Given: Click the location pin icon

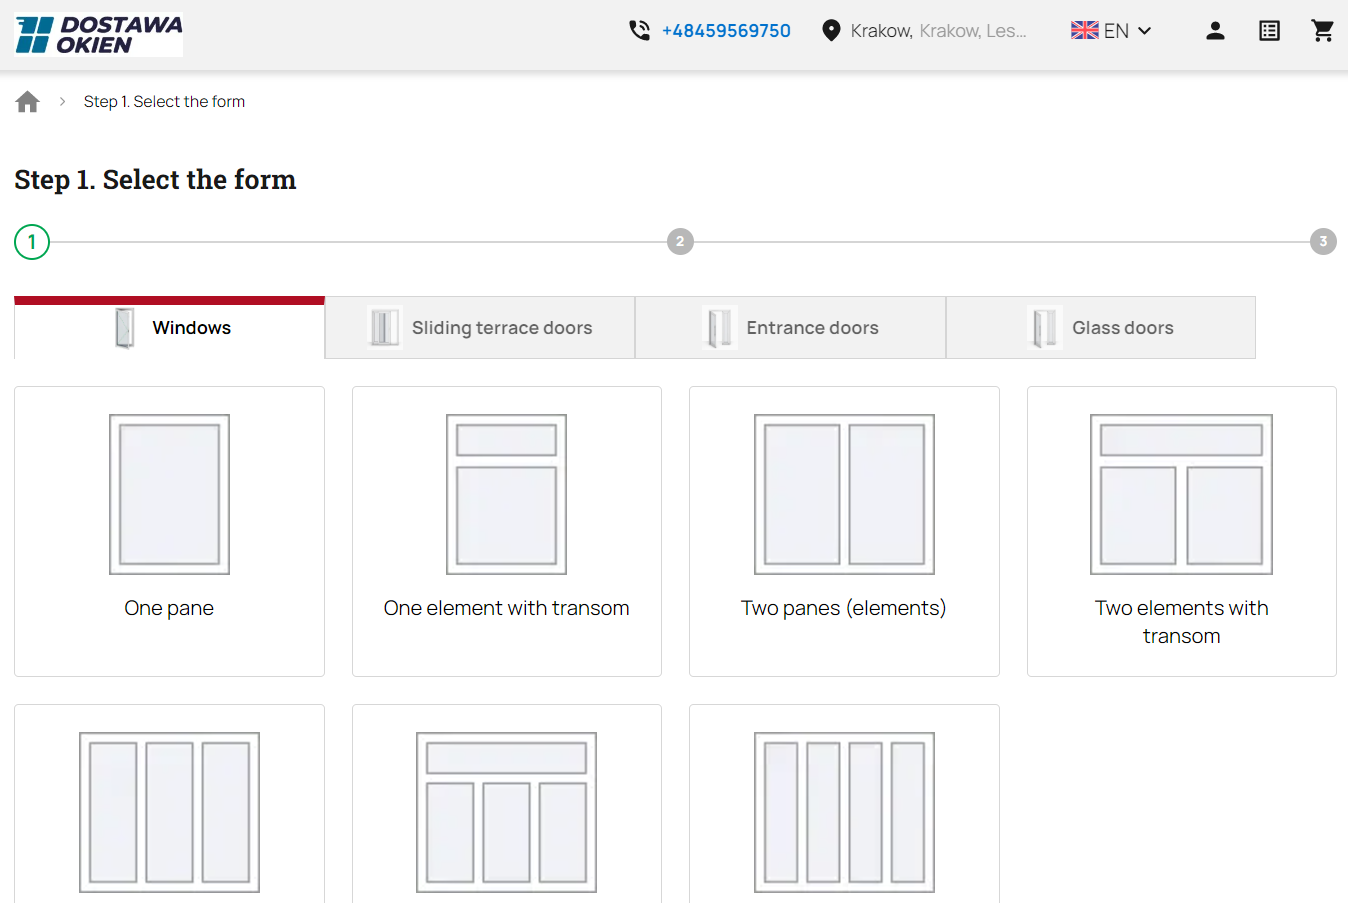Looking at the screenshot, I should pyautogui.click(x=831, y=30).
